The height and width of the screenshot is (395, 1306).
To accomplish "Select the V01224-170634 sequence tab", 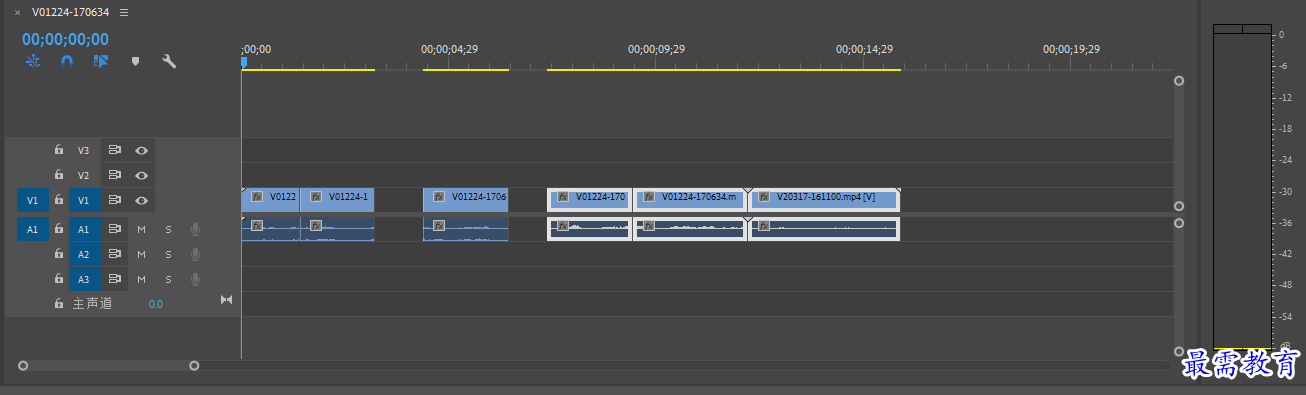I will click(70, 12).
